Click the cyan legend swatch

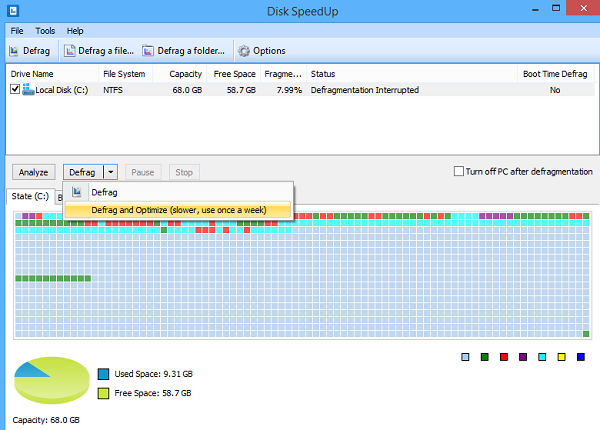click(542, 357)
